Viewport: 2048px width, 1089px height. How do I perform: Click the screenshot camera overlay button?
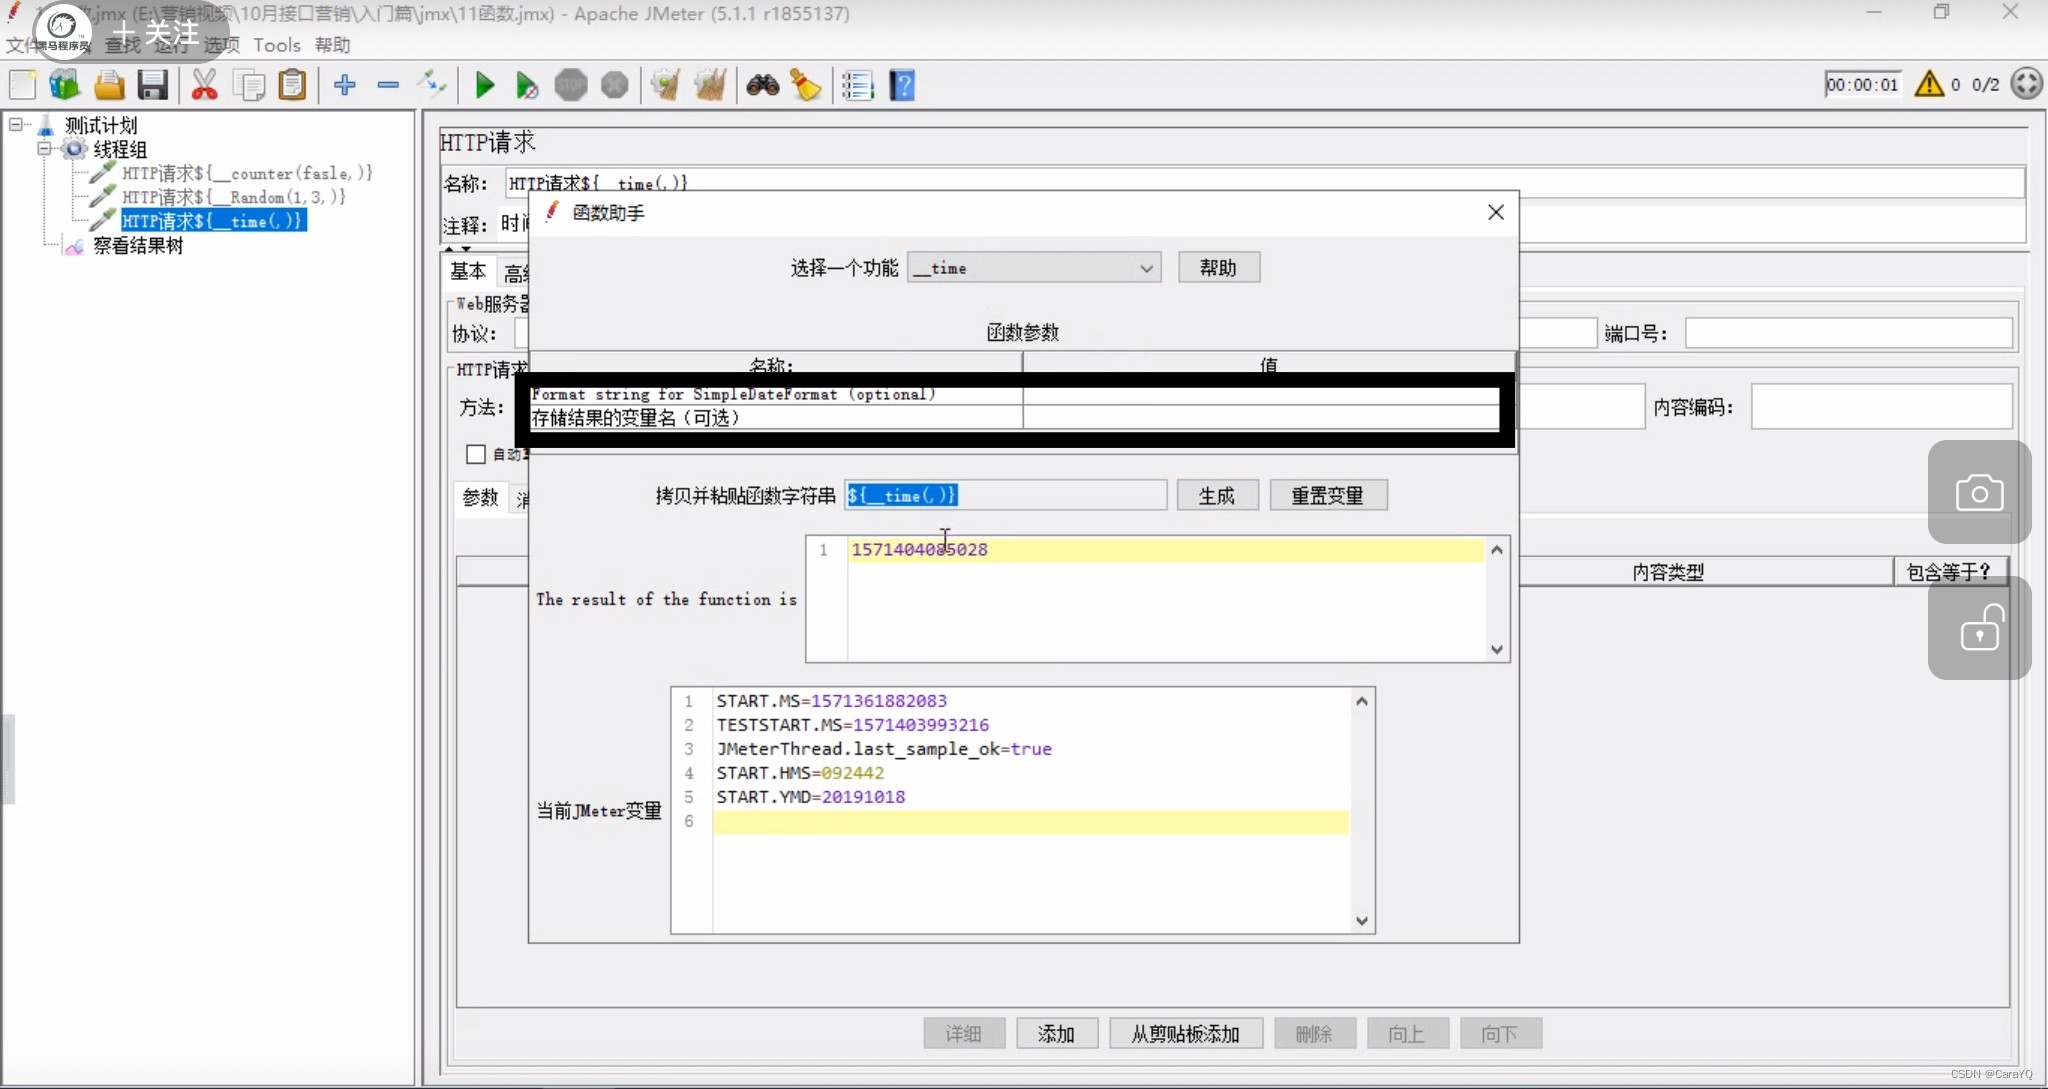point(1979,492)
